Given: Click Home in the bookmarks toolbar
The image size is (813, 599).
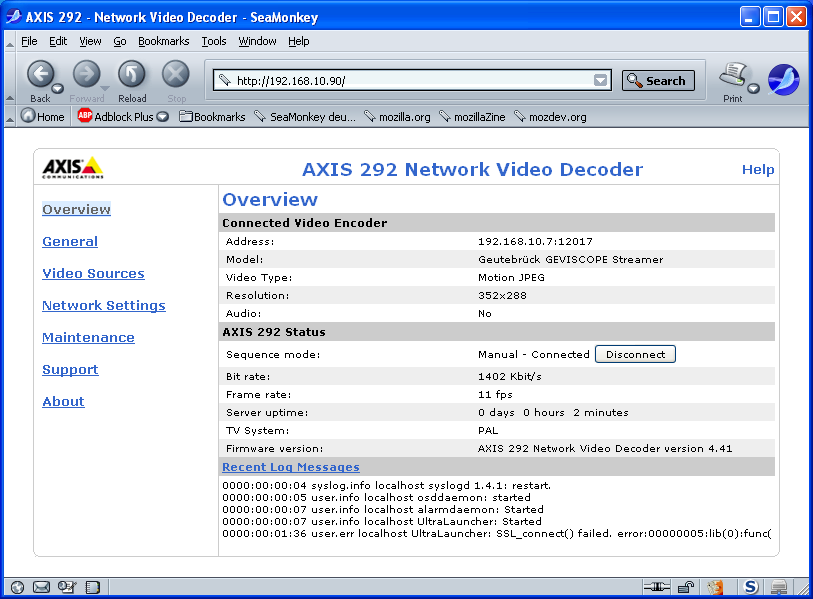Looking at the screenshot, I should coord(42,117).
